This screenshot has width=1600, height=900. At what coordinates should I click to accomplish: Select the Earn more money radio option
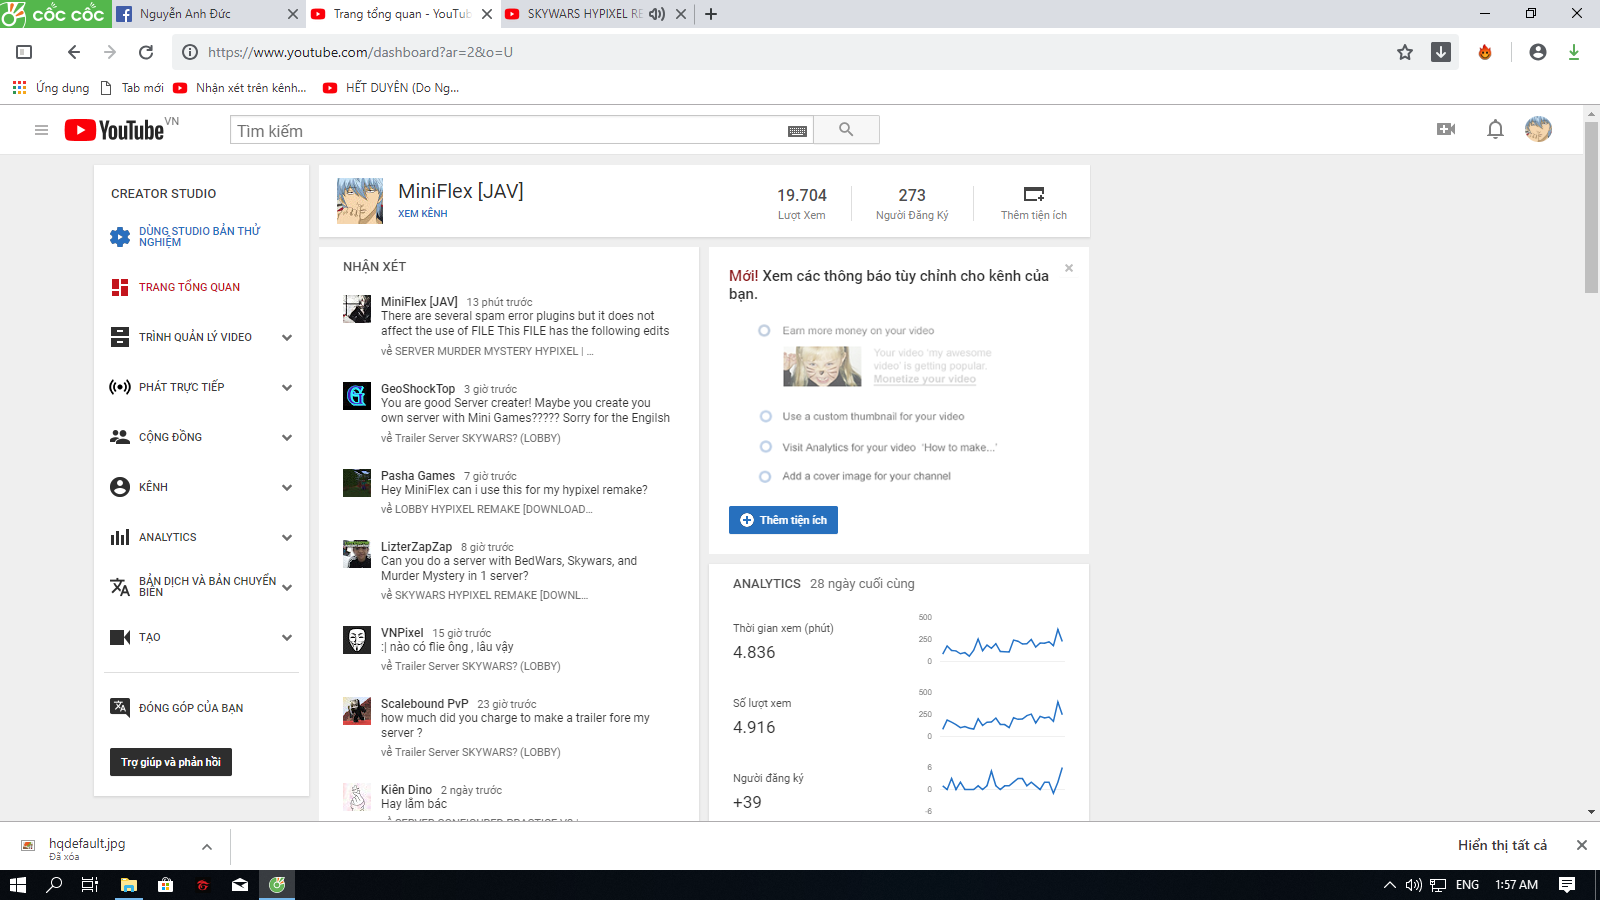click(x=764, y=331)
